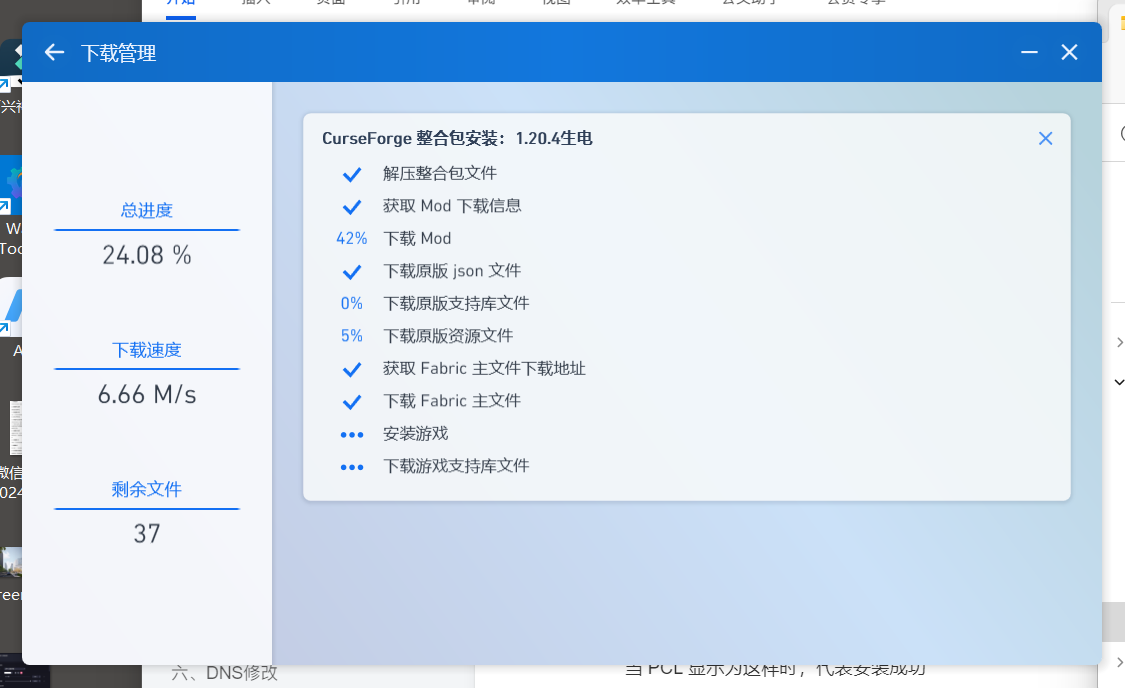Minimize the 下载管理 window
This screenshot has width=1125, height=688.
[1029, 52]
